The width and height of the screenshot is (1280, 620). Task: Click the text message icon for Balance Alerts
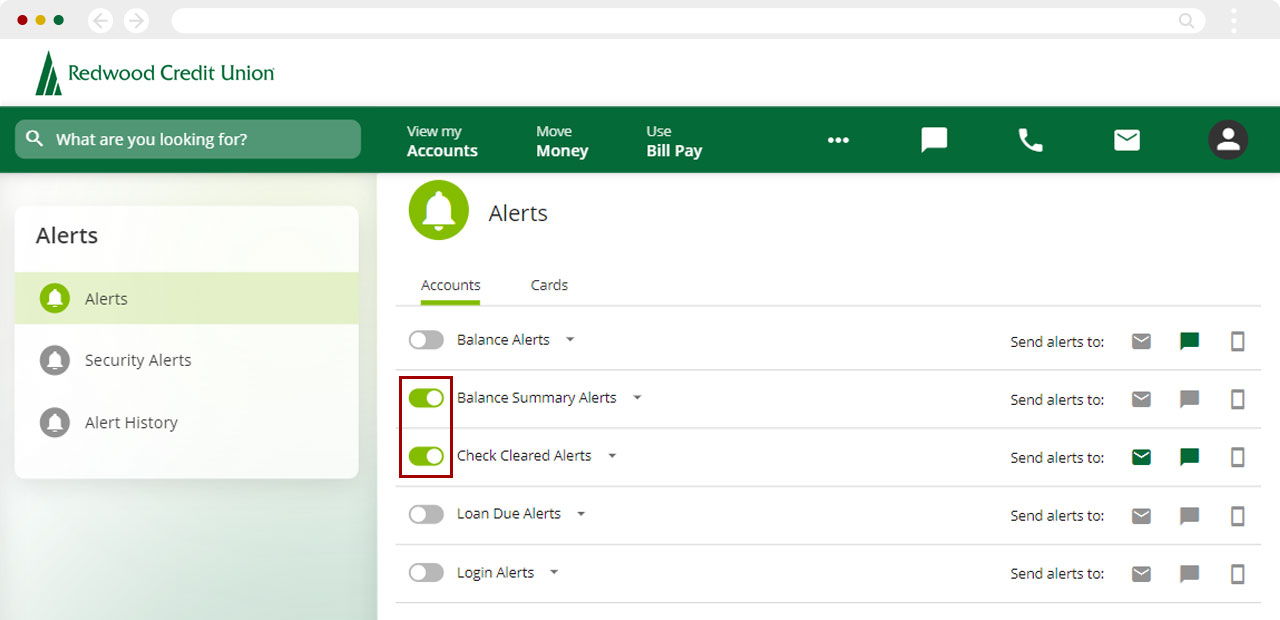[1189, 342]
